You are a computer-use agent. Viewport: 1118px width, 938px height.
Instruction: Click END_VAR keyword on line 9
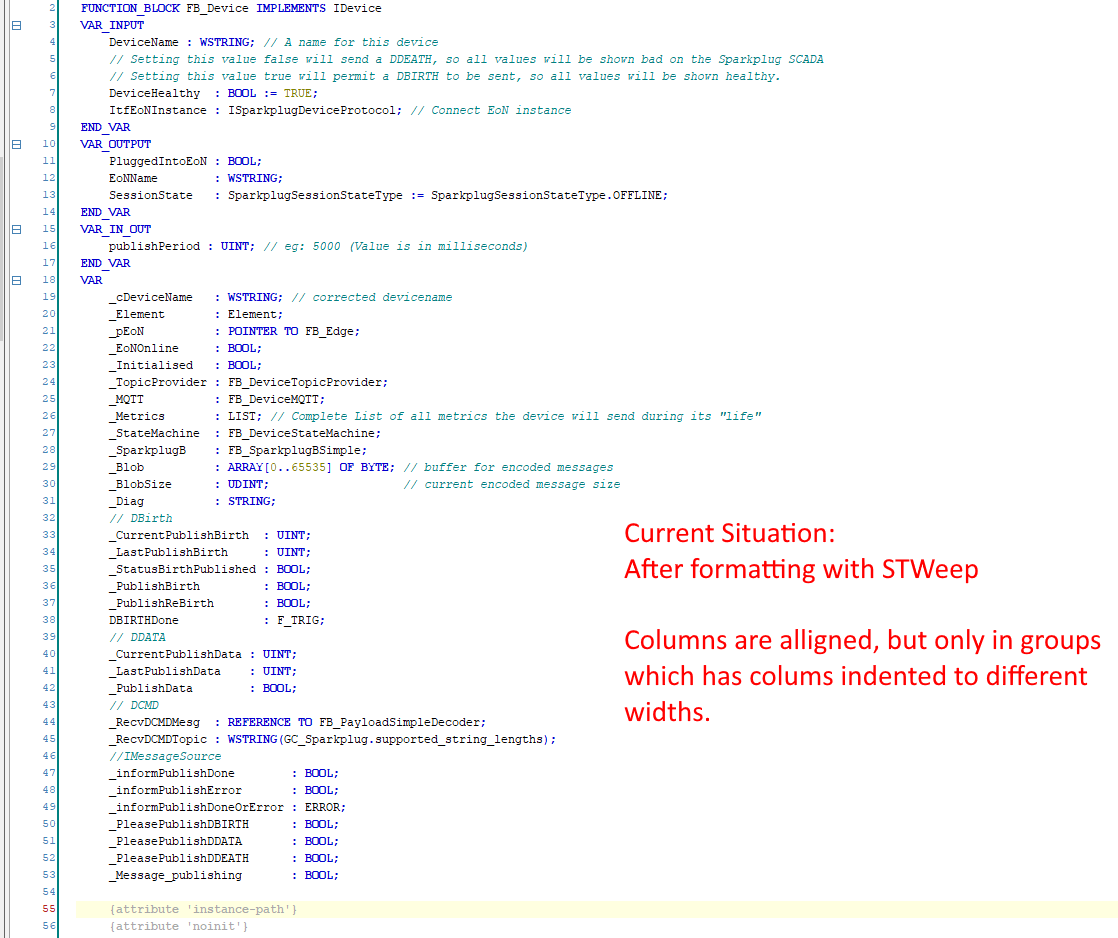(x=105, y=127)
